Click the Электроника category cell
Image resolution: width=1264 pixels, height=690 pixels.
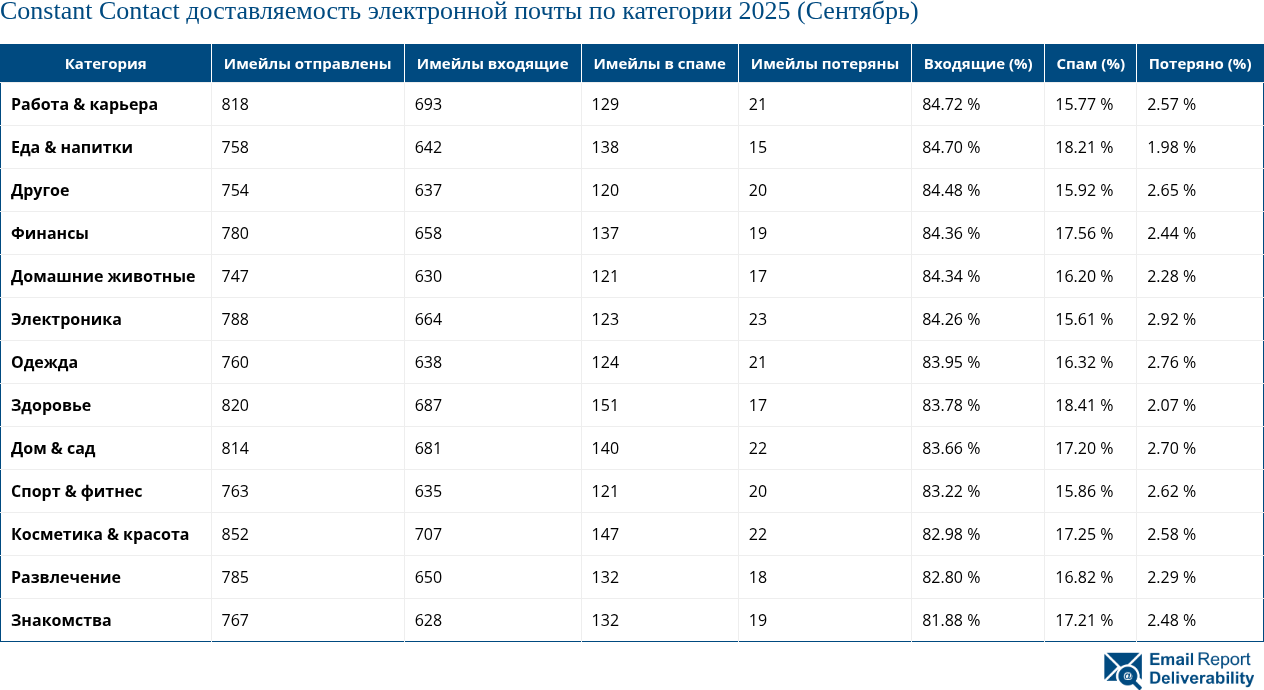66,319
